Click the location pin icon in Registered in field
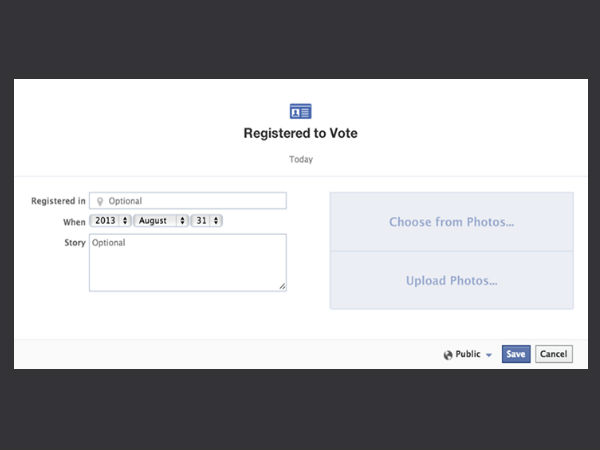Image resolution: width=600 pixels, height=450 pixels. coord(99,201)
